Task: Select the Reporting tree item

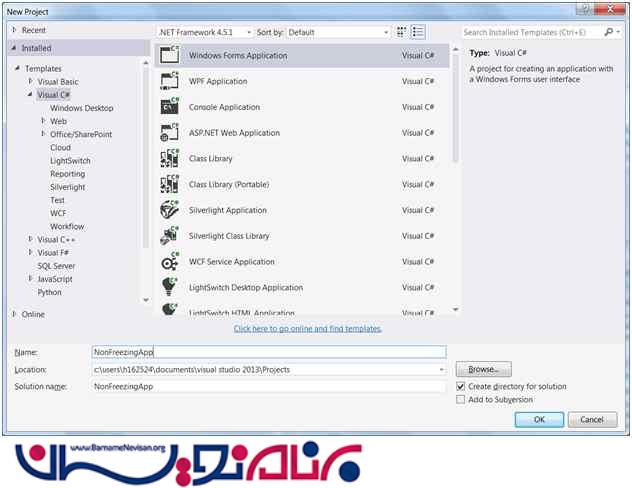Action: point(67,174)
